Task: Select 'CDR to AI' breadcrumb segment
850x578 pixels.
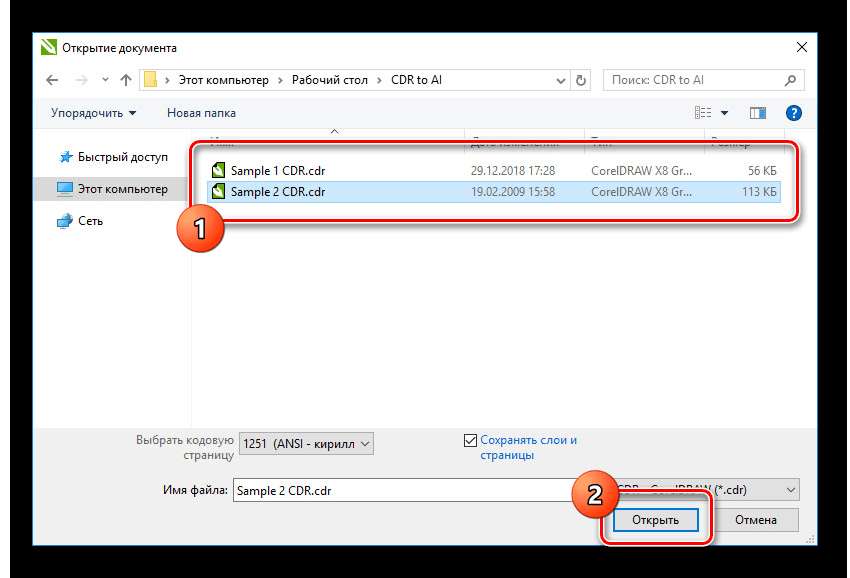Action: [x=416, y=80]
